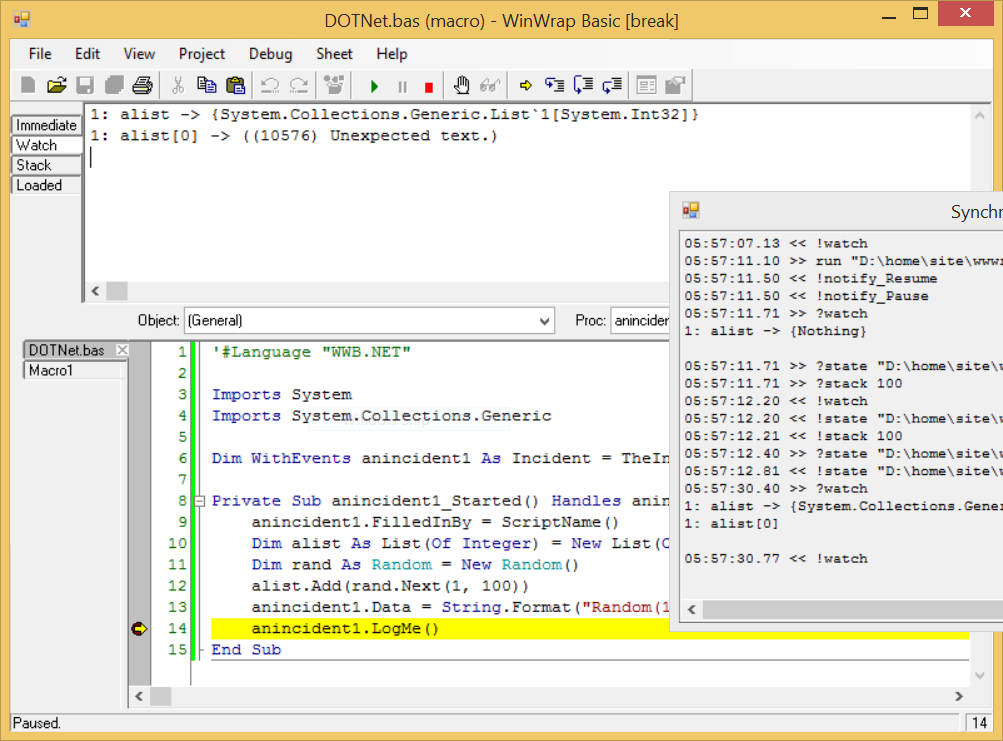
Task: Click the Step Out icon
Action: pos(612,85)
